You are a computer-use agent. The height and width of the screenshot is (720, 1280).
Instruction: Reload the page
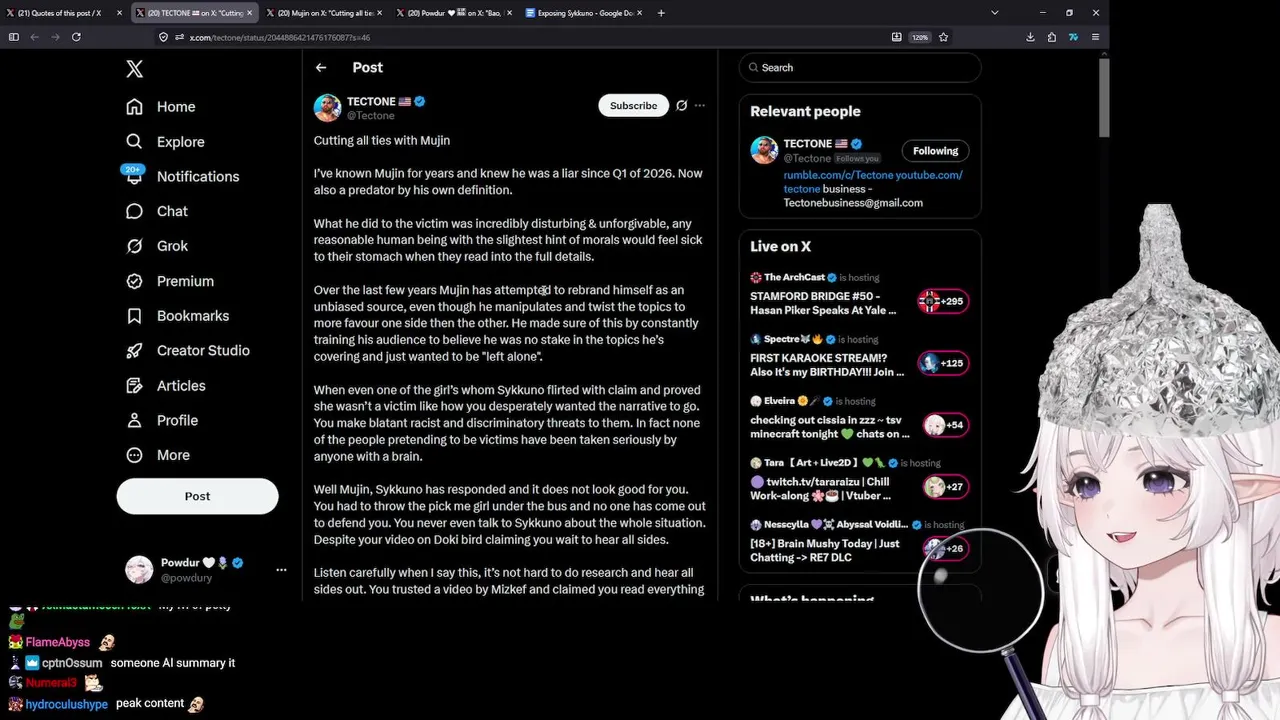(76, 37)
